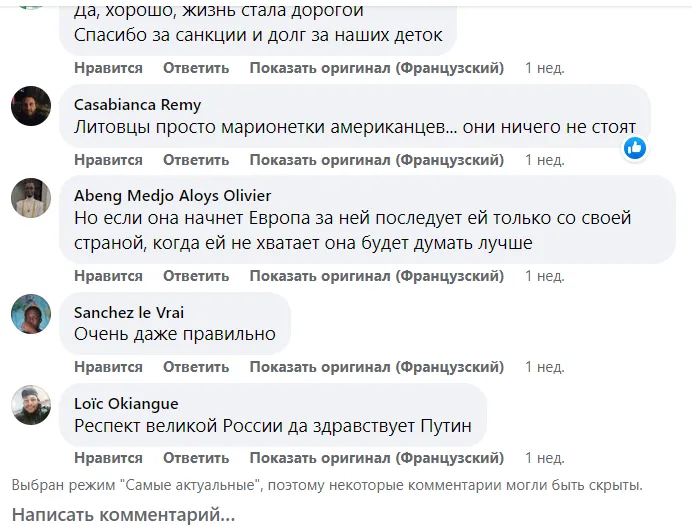
Task: Open Abeng Medjo Aloys Olivier's avatar
Action: pos(31,197)
